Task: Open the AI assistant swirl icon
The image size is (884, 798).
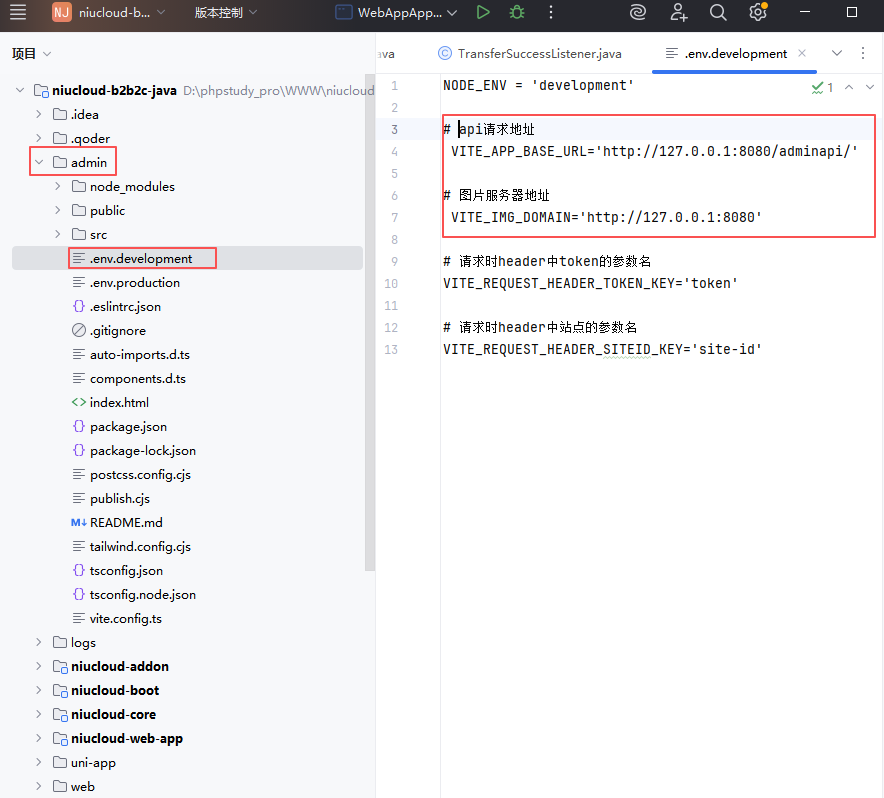Action: pos(638,13)
